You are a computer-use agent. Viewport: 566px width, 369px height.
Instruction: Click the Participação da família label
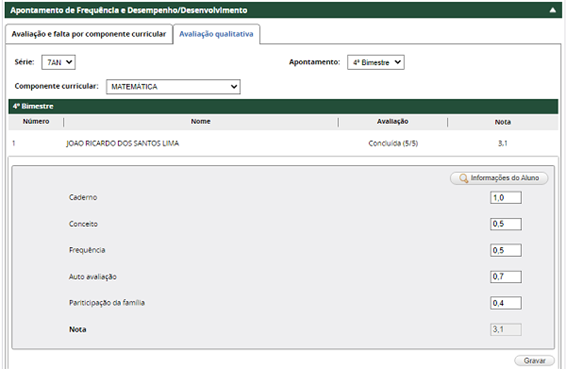[107, 303]
